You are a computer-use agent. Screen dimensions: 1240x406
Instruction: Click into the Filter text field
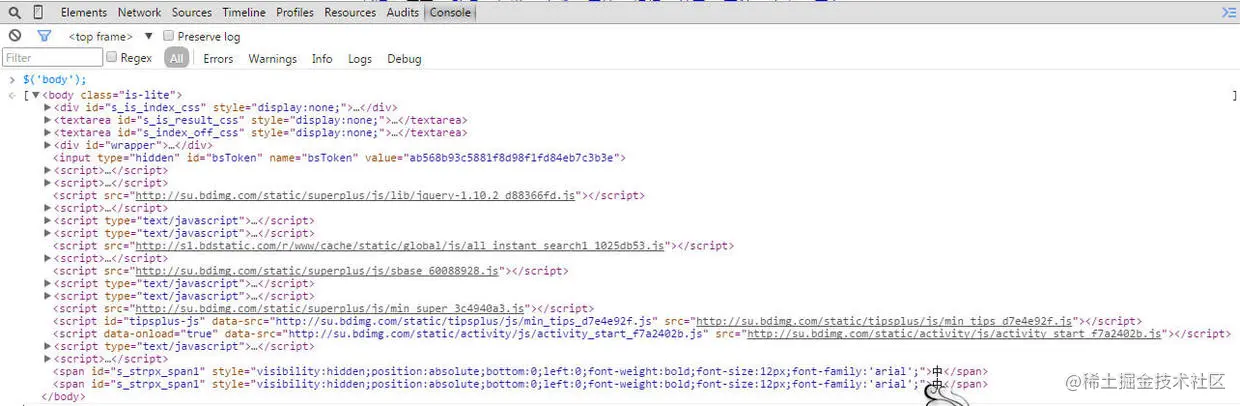coord(52,58)
